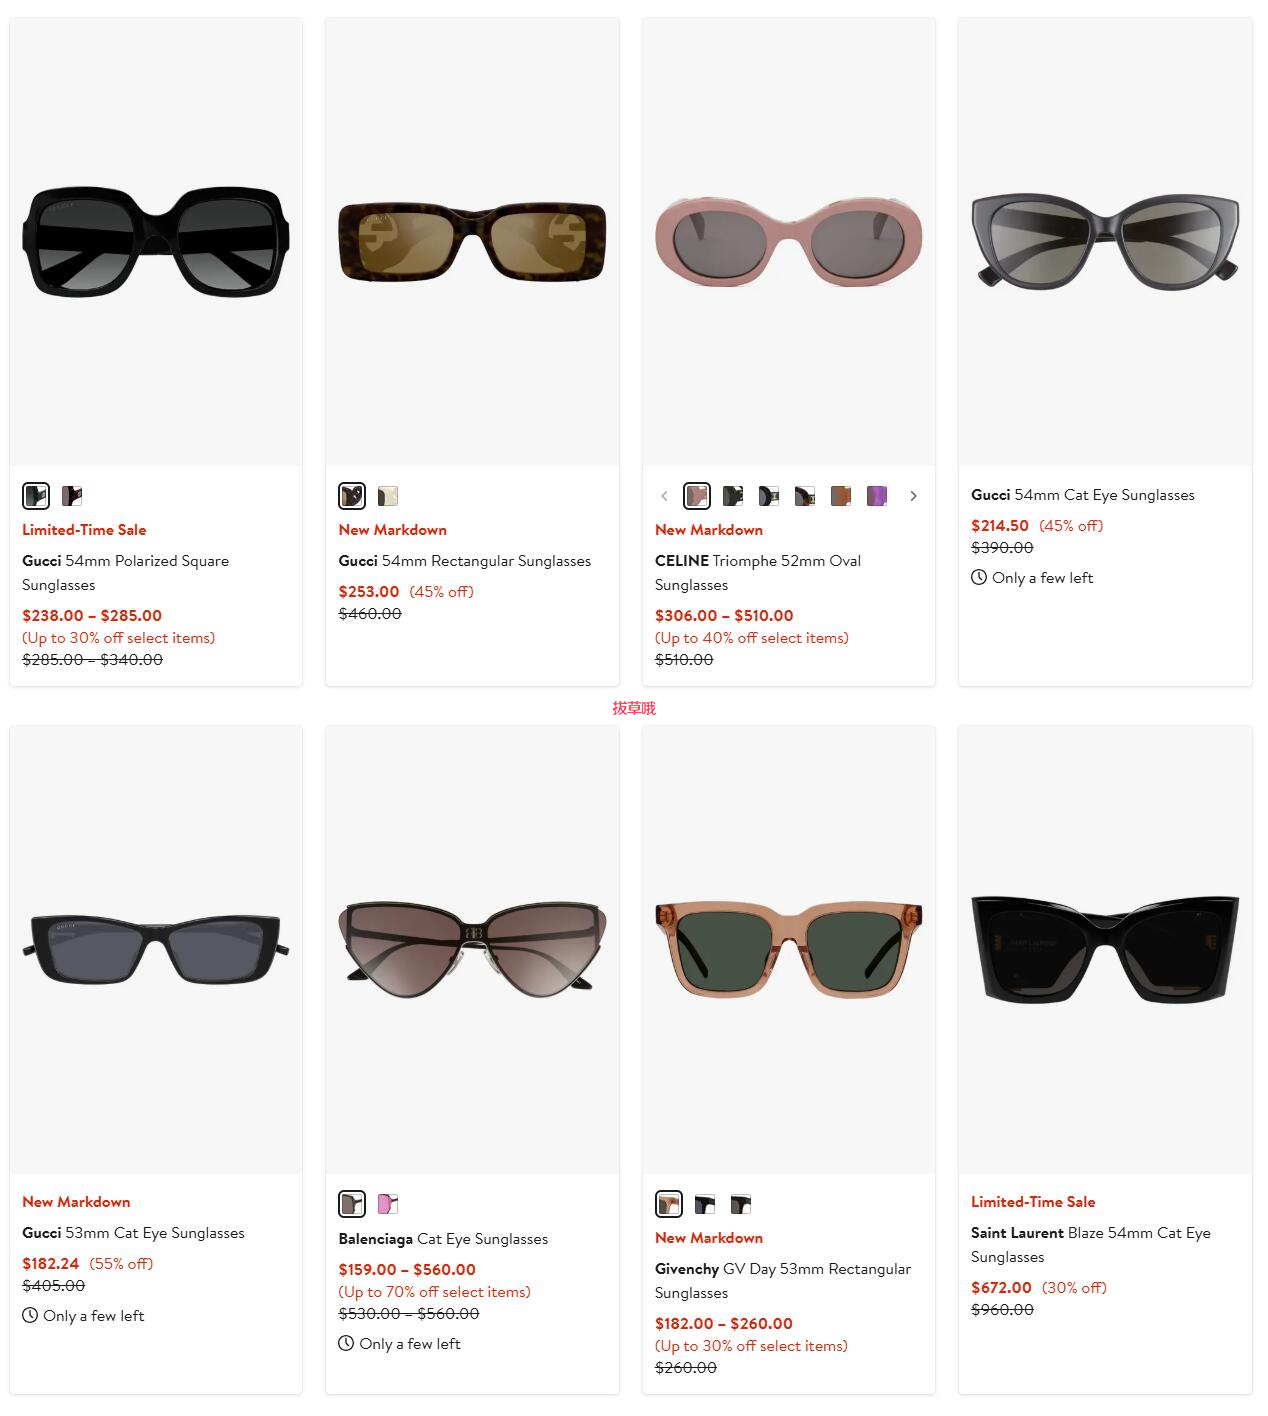1268x1416 pixels.
Task: Select black swatch for Gucci Polarized Square
Action: point(36,495)
